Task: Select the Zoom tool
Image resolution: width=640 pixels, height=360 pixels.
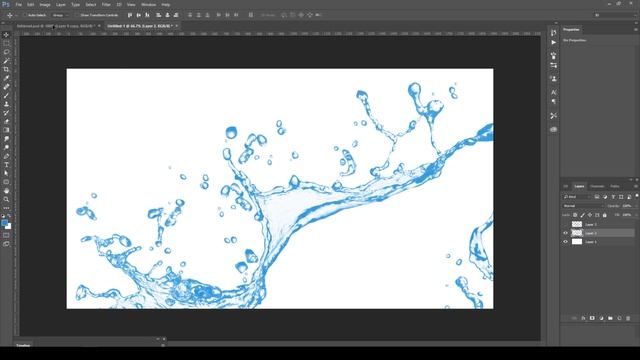Action: (6, 199)
